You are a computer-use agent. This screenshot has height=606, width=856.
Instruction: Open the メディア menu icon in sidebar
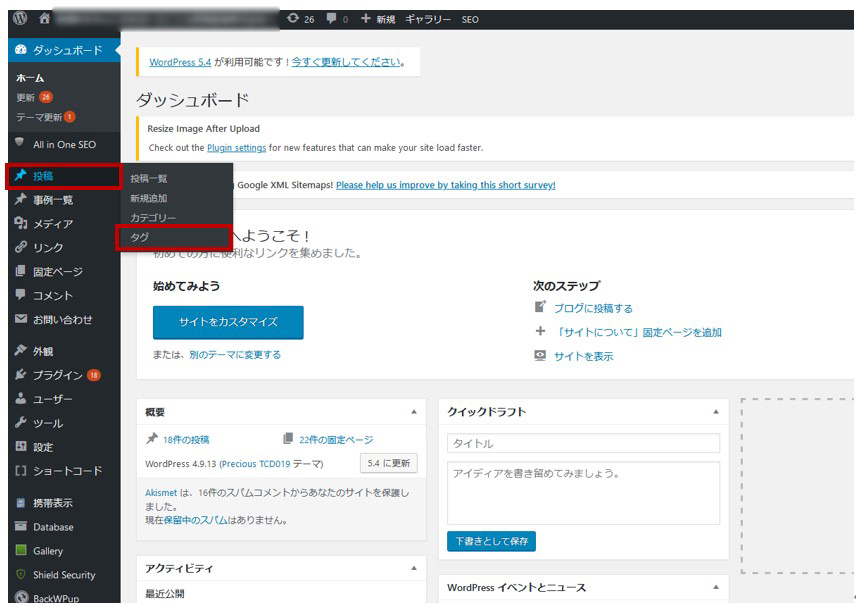point(21,224)
